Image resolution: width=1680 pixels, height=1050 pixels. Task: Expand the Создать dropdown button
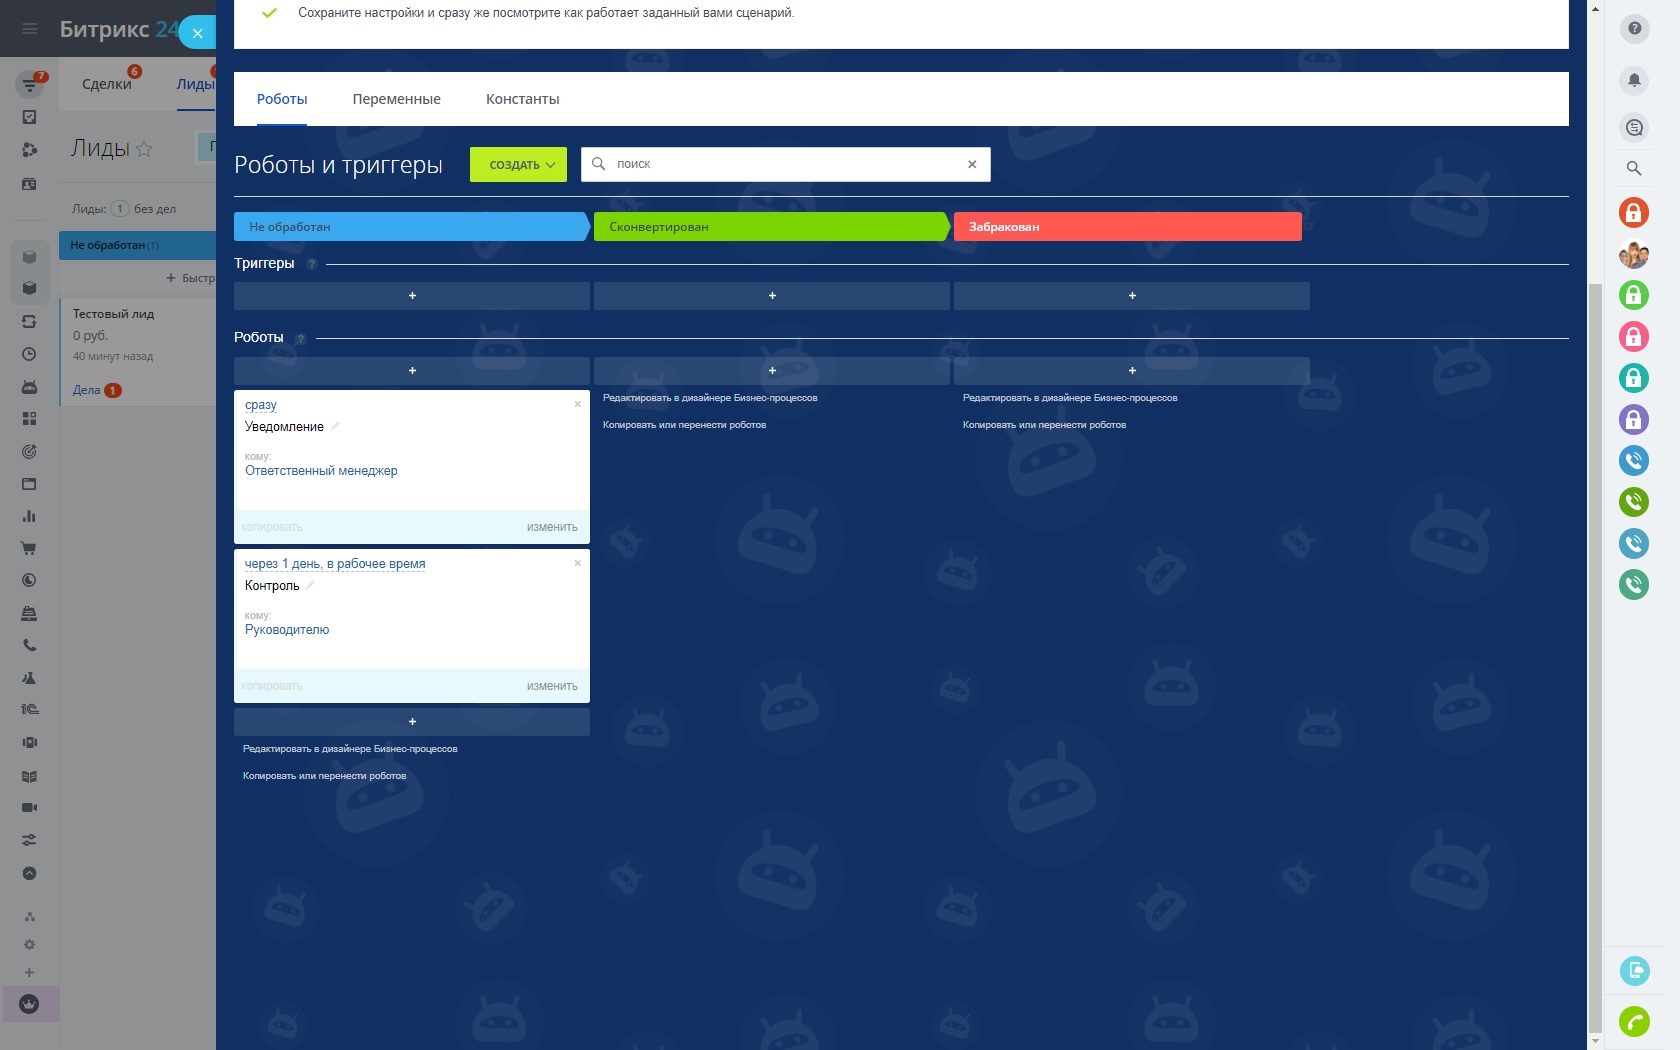(x=518, y=165)
